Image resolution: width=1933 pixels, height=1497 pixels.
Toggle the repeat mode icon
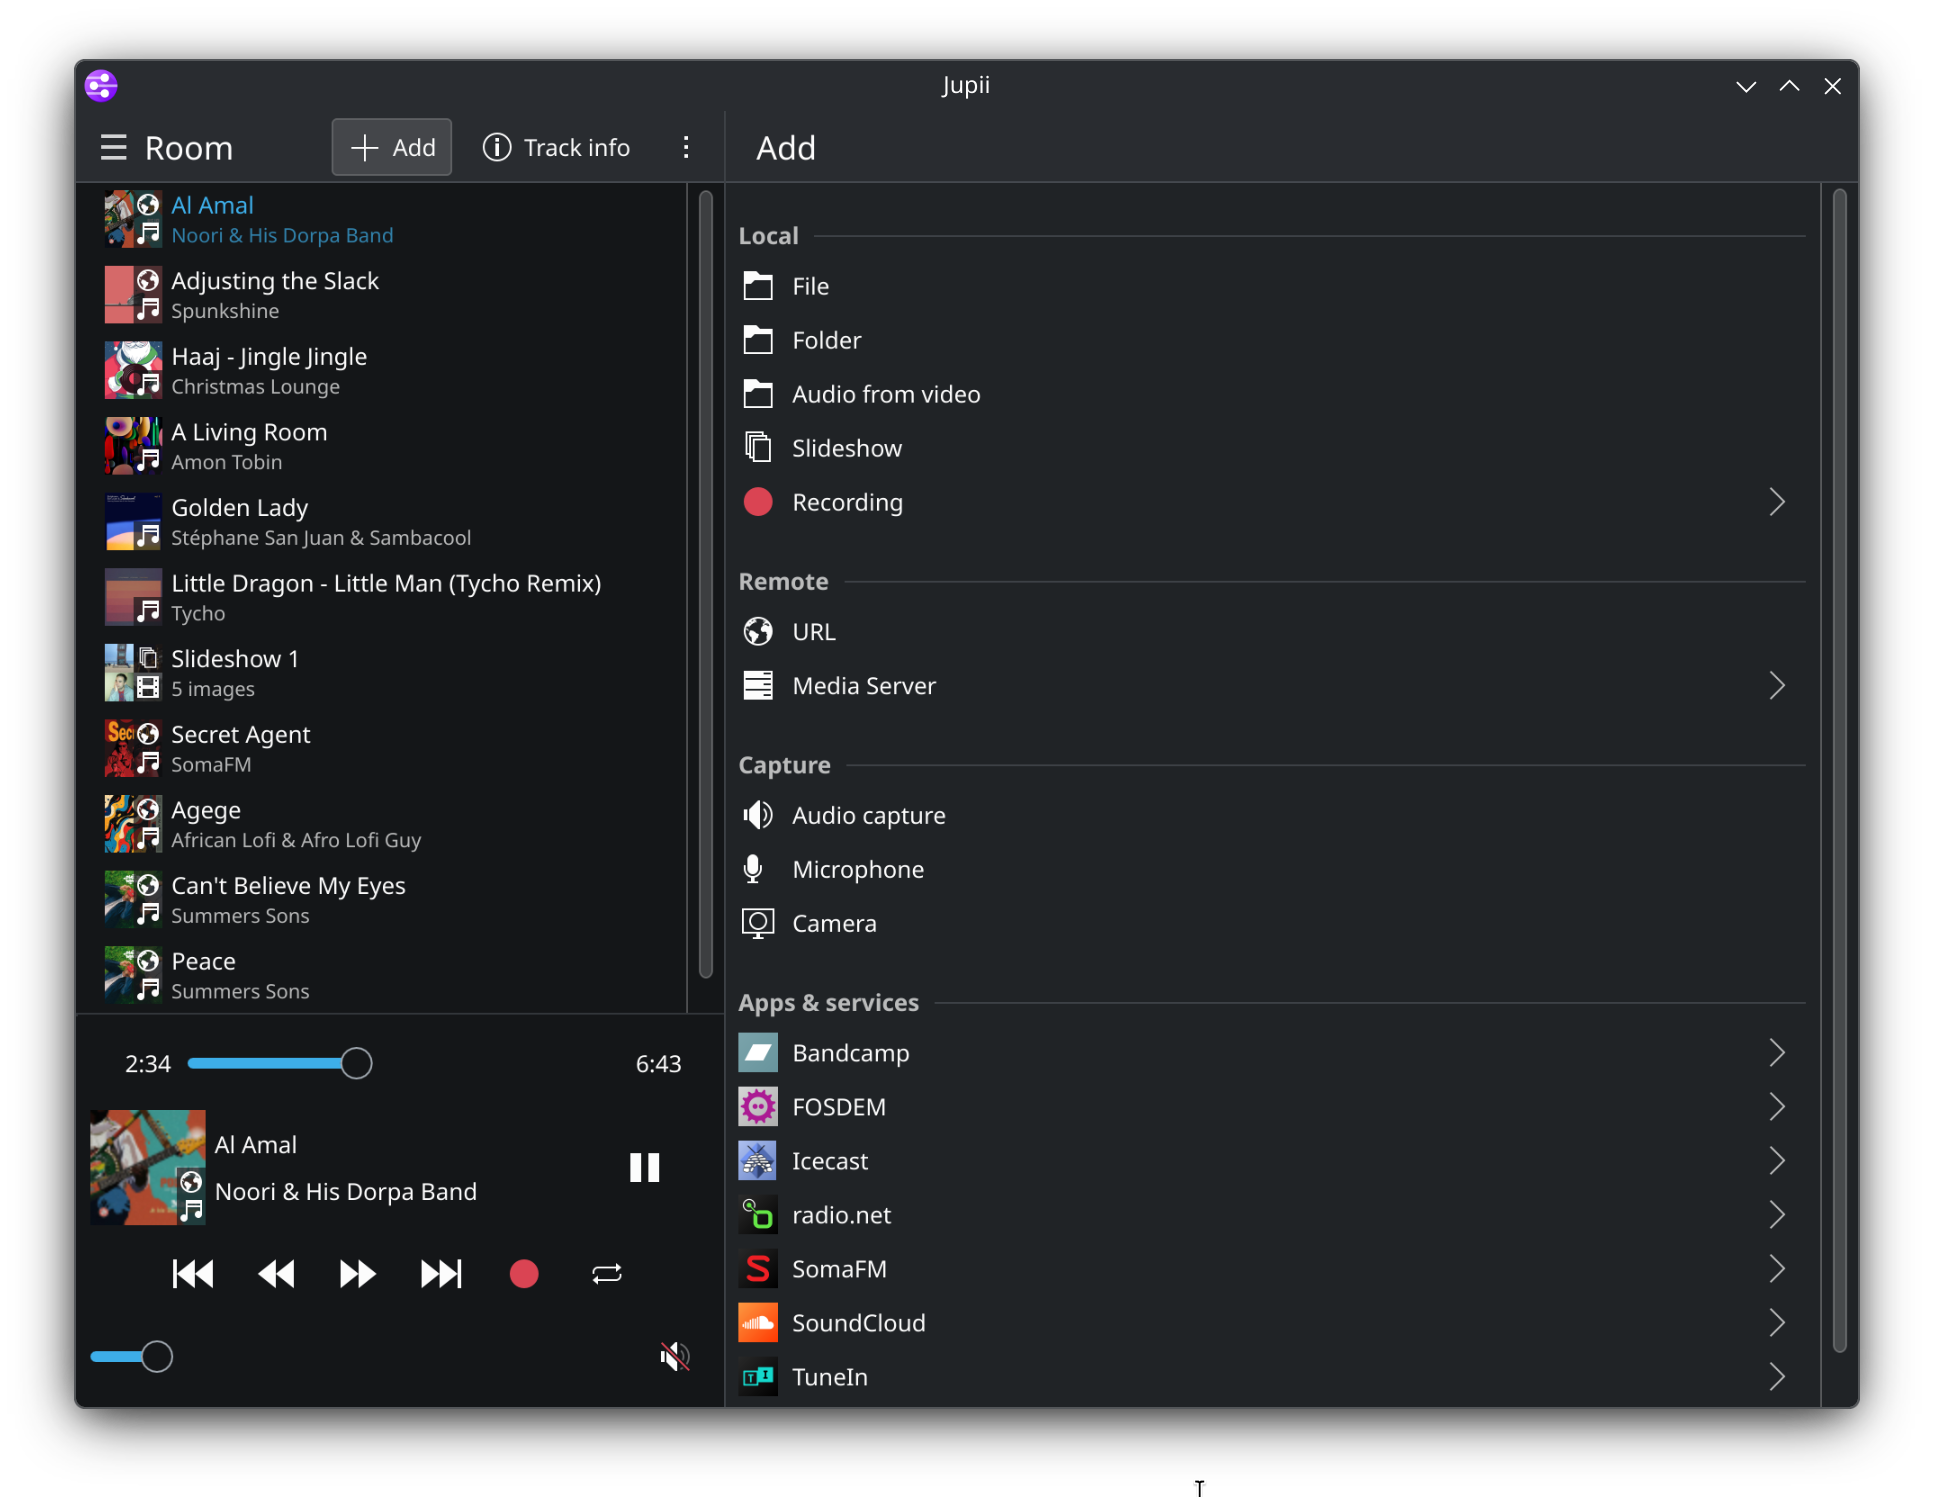[606, 1273]
